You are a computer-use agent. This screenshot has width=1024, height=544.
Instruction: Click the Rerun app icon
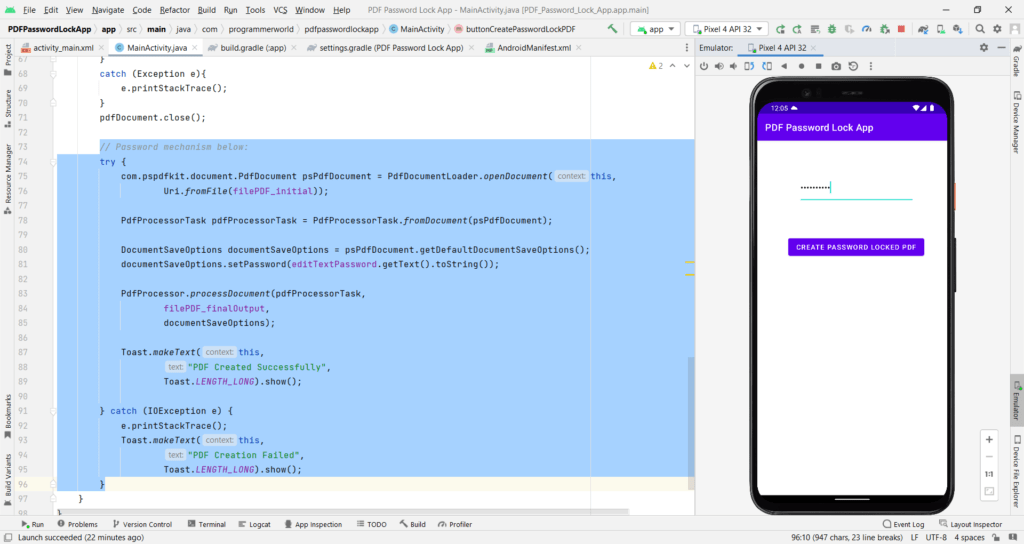780,29
